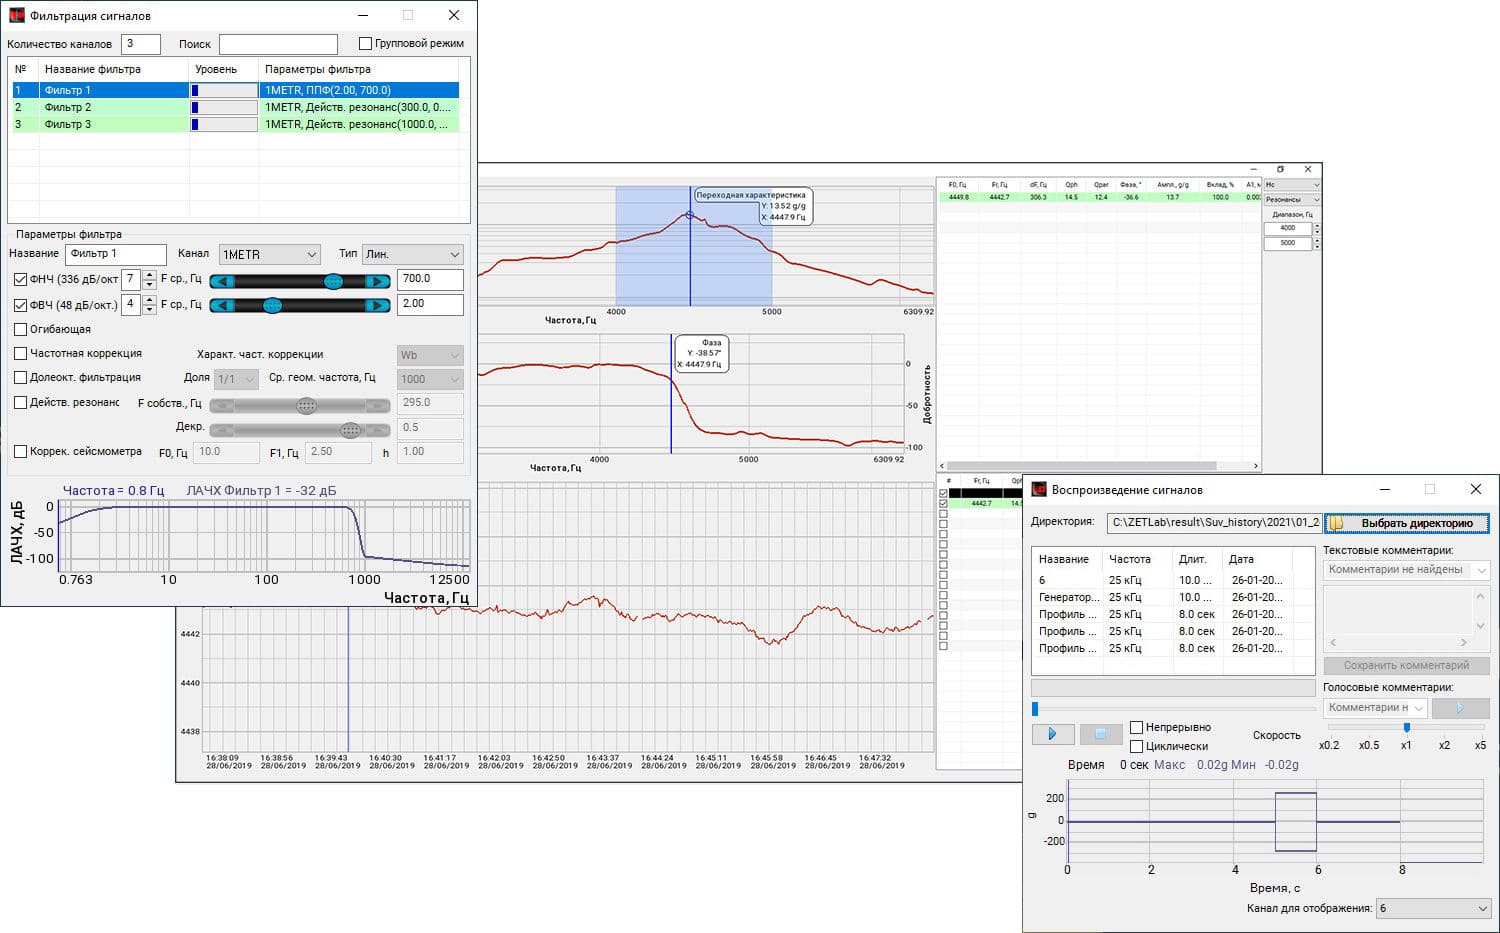Screen dimensions: 1500x933
Task: Uncheck the ФВЧ (48 дБ/окт.) checkbox
Action: (x=20, y=305)
